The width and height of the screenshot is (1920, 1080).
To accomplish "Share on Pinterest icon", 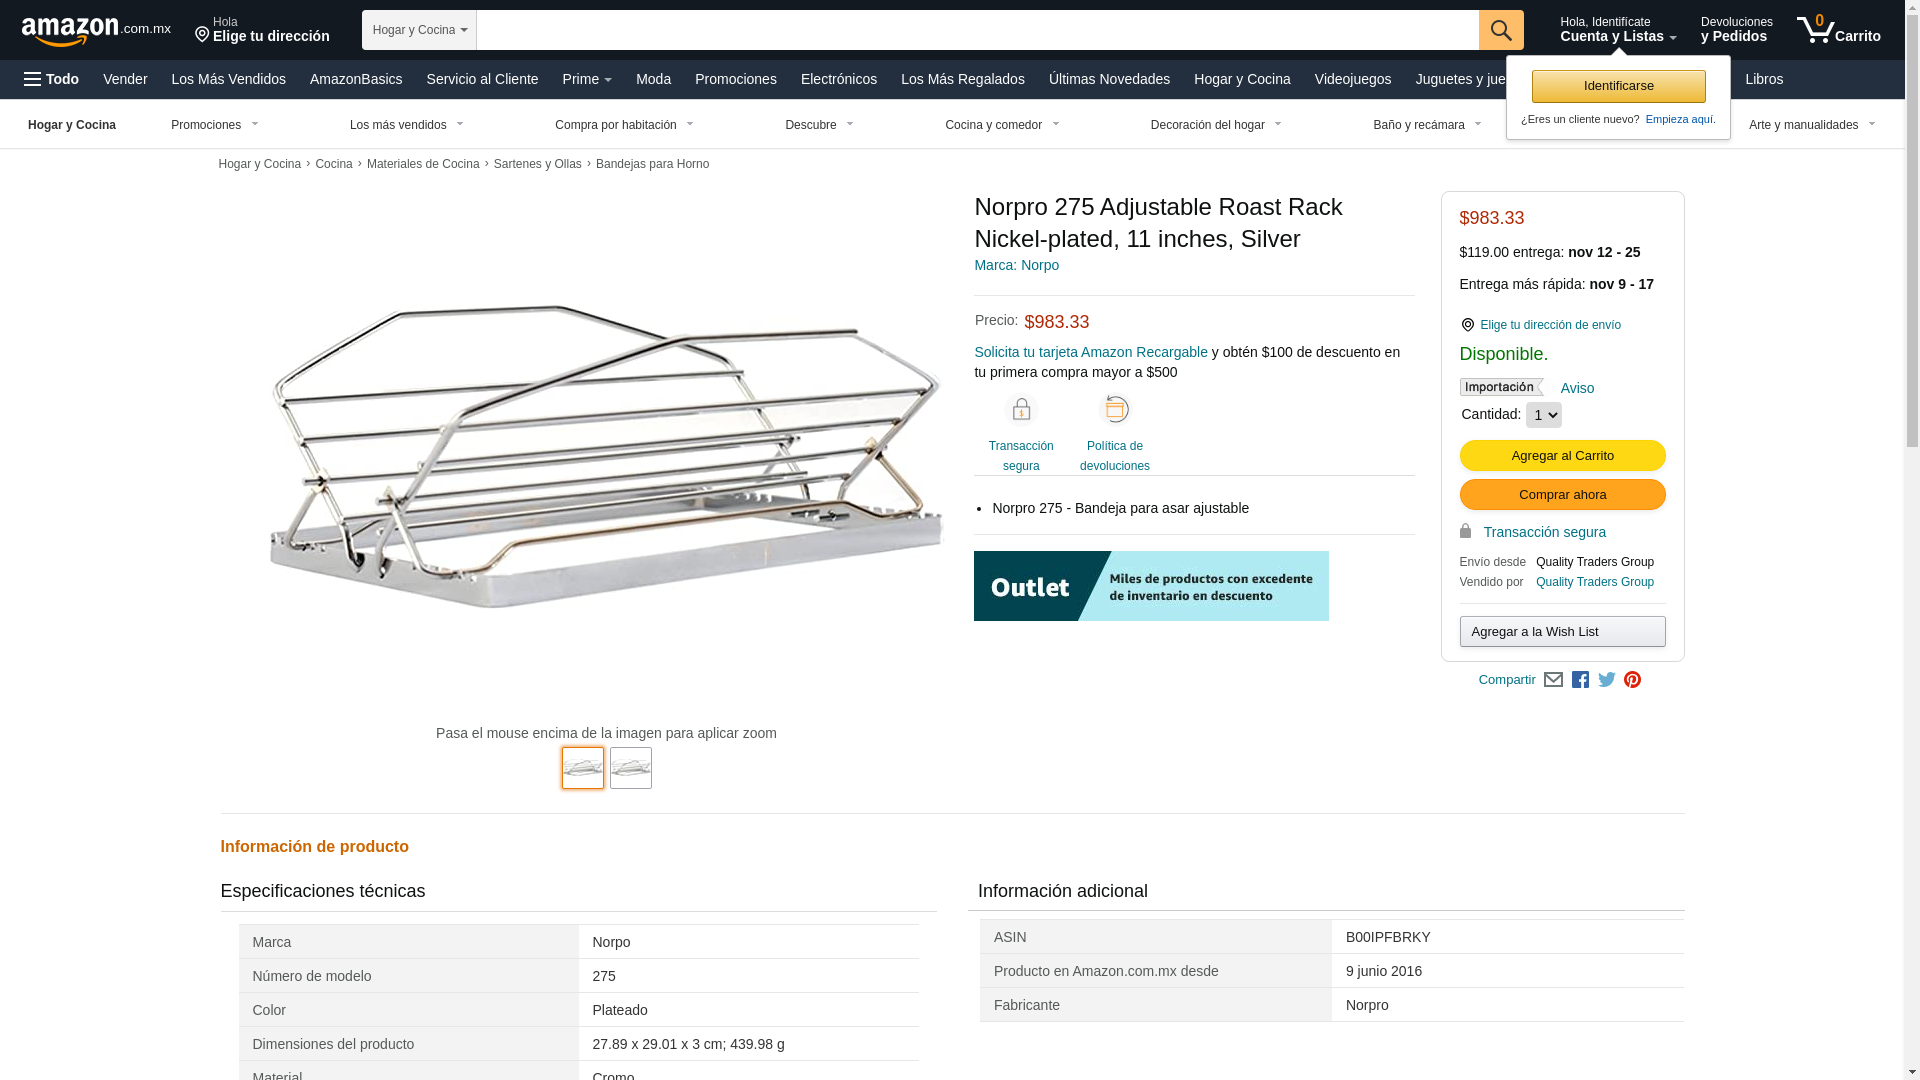I will coord(1632,680).
